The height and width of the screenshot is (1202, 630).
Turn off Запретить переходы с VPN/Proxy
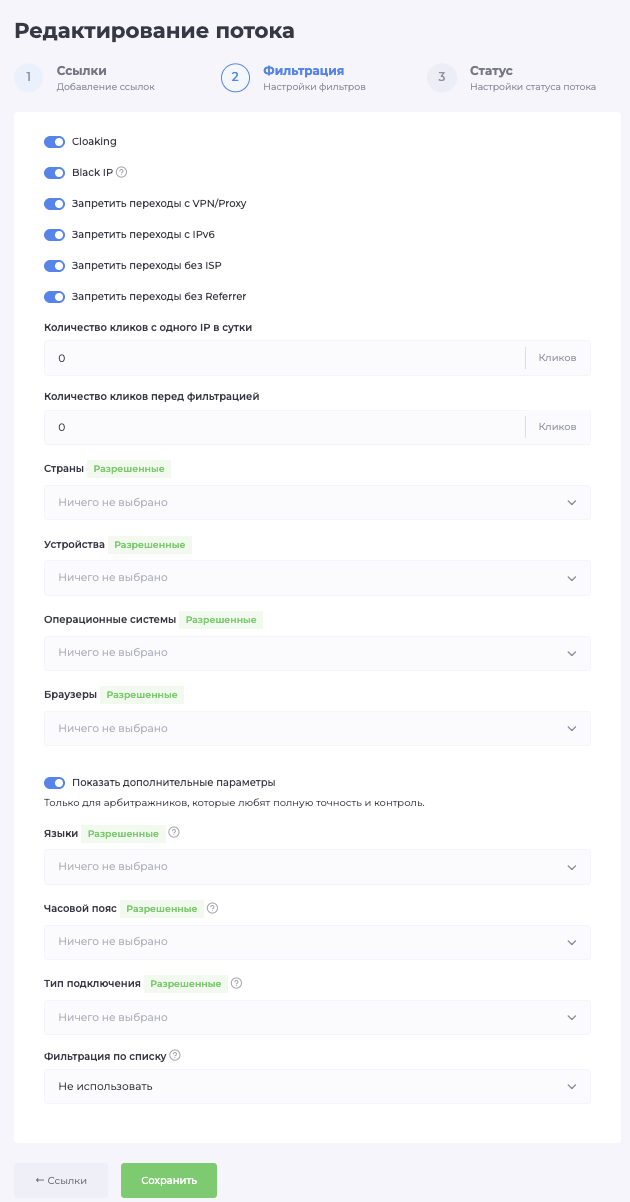[54, 203]
